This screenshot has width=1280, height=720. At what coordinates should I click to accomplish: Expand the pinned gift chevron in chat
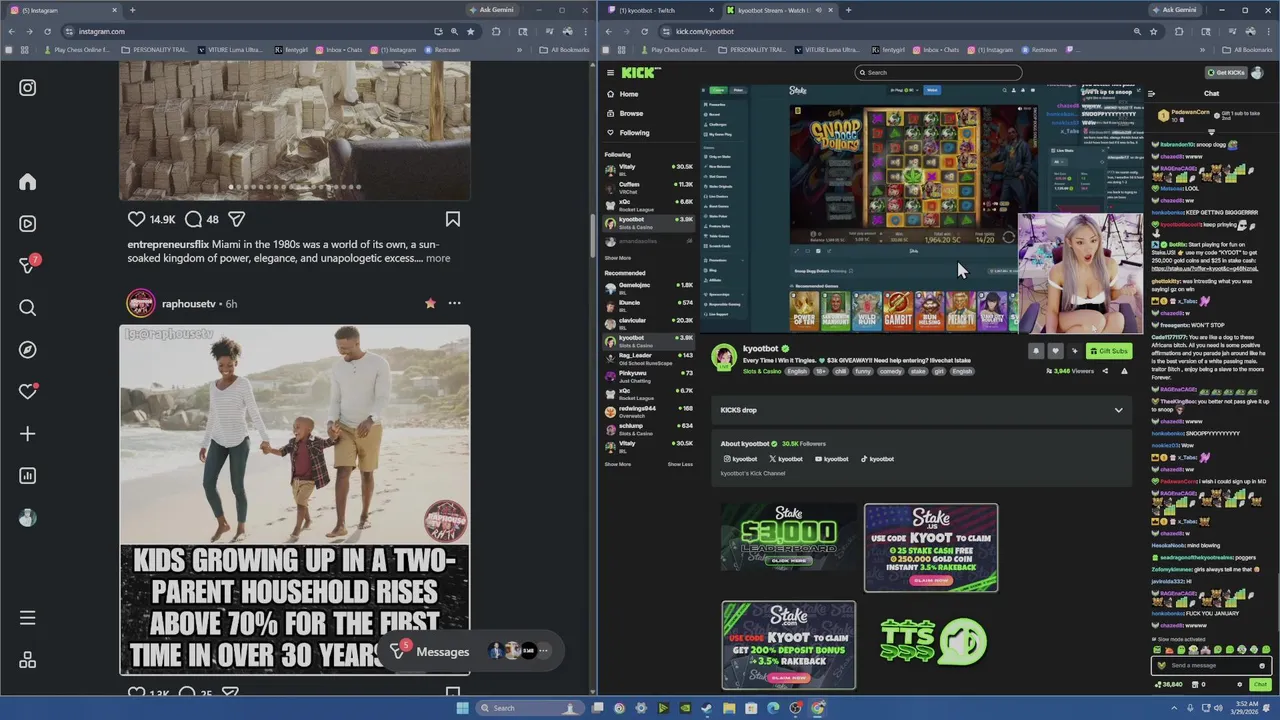coord(1212,132)
